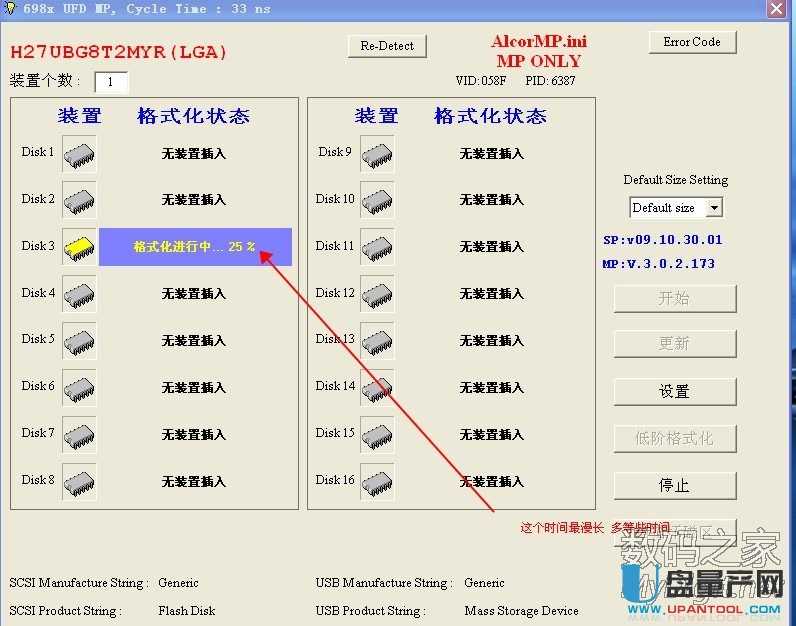The image size is (796, 626).
Task: Close the 698x UFD MP window
Action: tap(776, 9)
